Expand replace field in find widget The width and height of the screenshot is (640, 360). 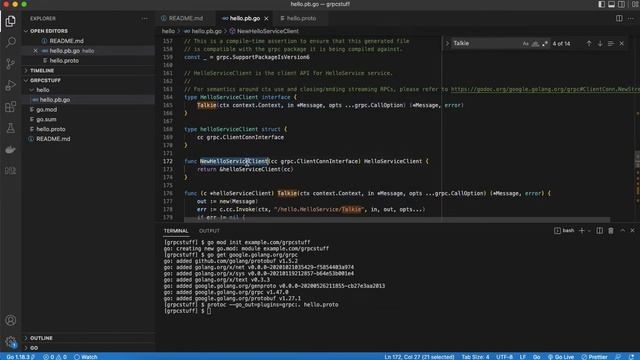pos(447,43)
